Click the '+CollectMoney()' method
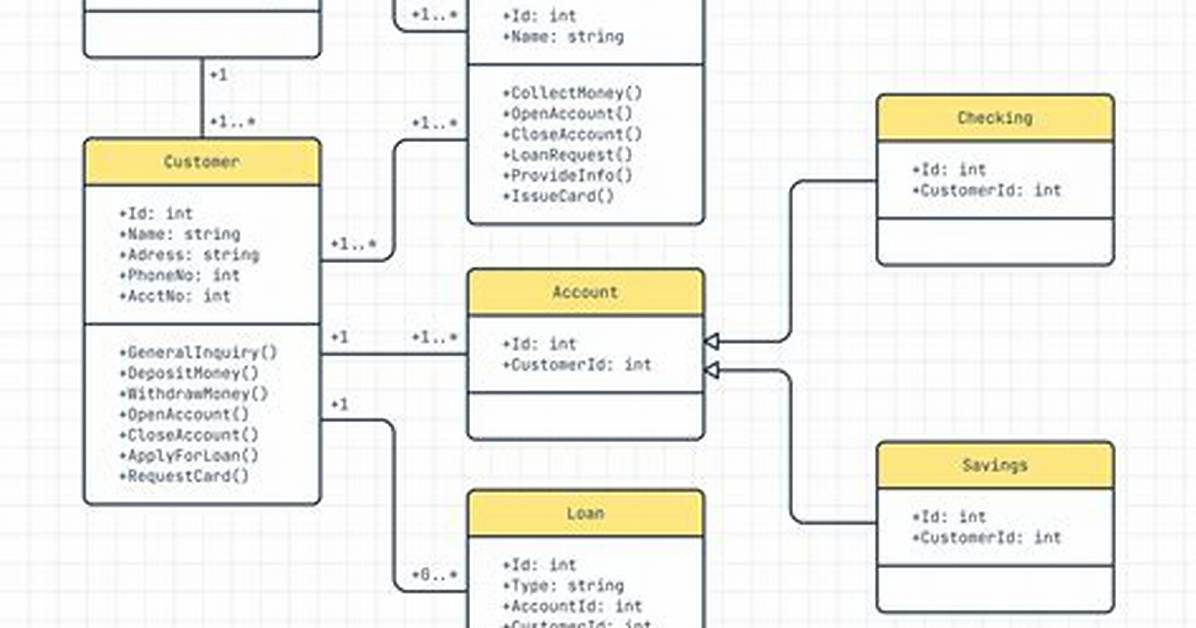 (x=573, y=93)
